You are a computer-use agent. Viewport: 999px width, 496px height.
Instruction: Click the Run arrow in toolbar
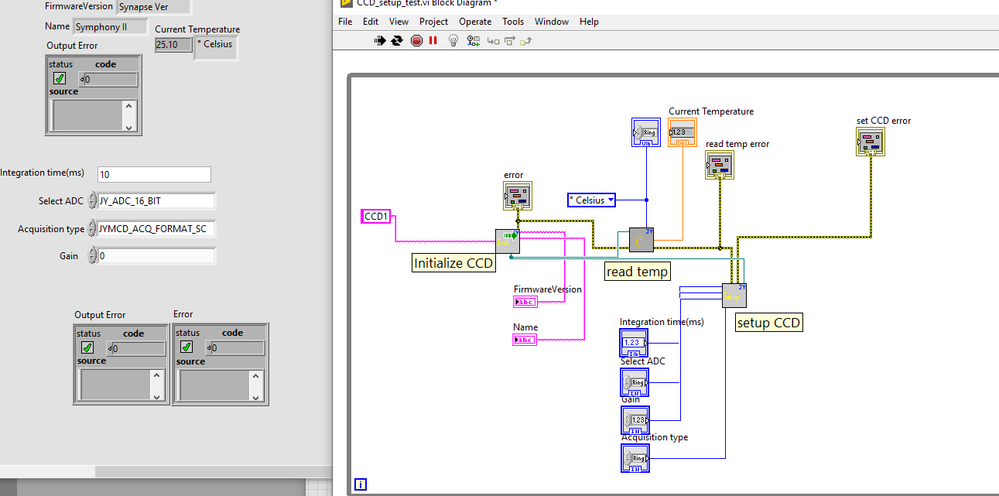pyautogui.click(x=380, y=40)
